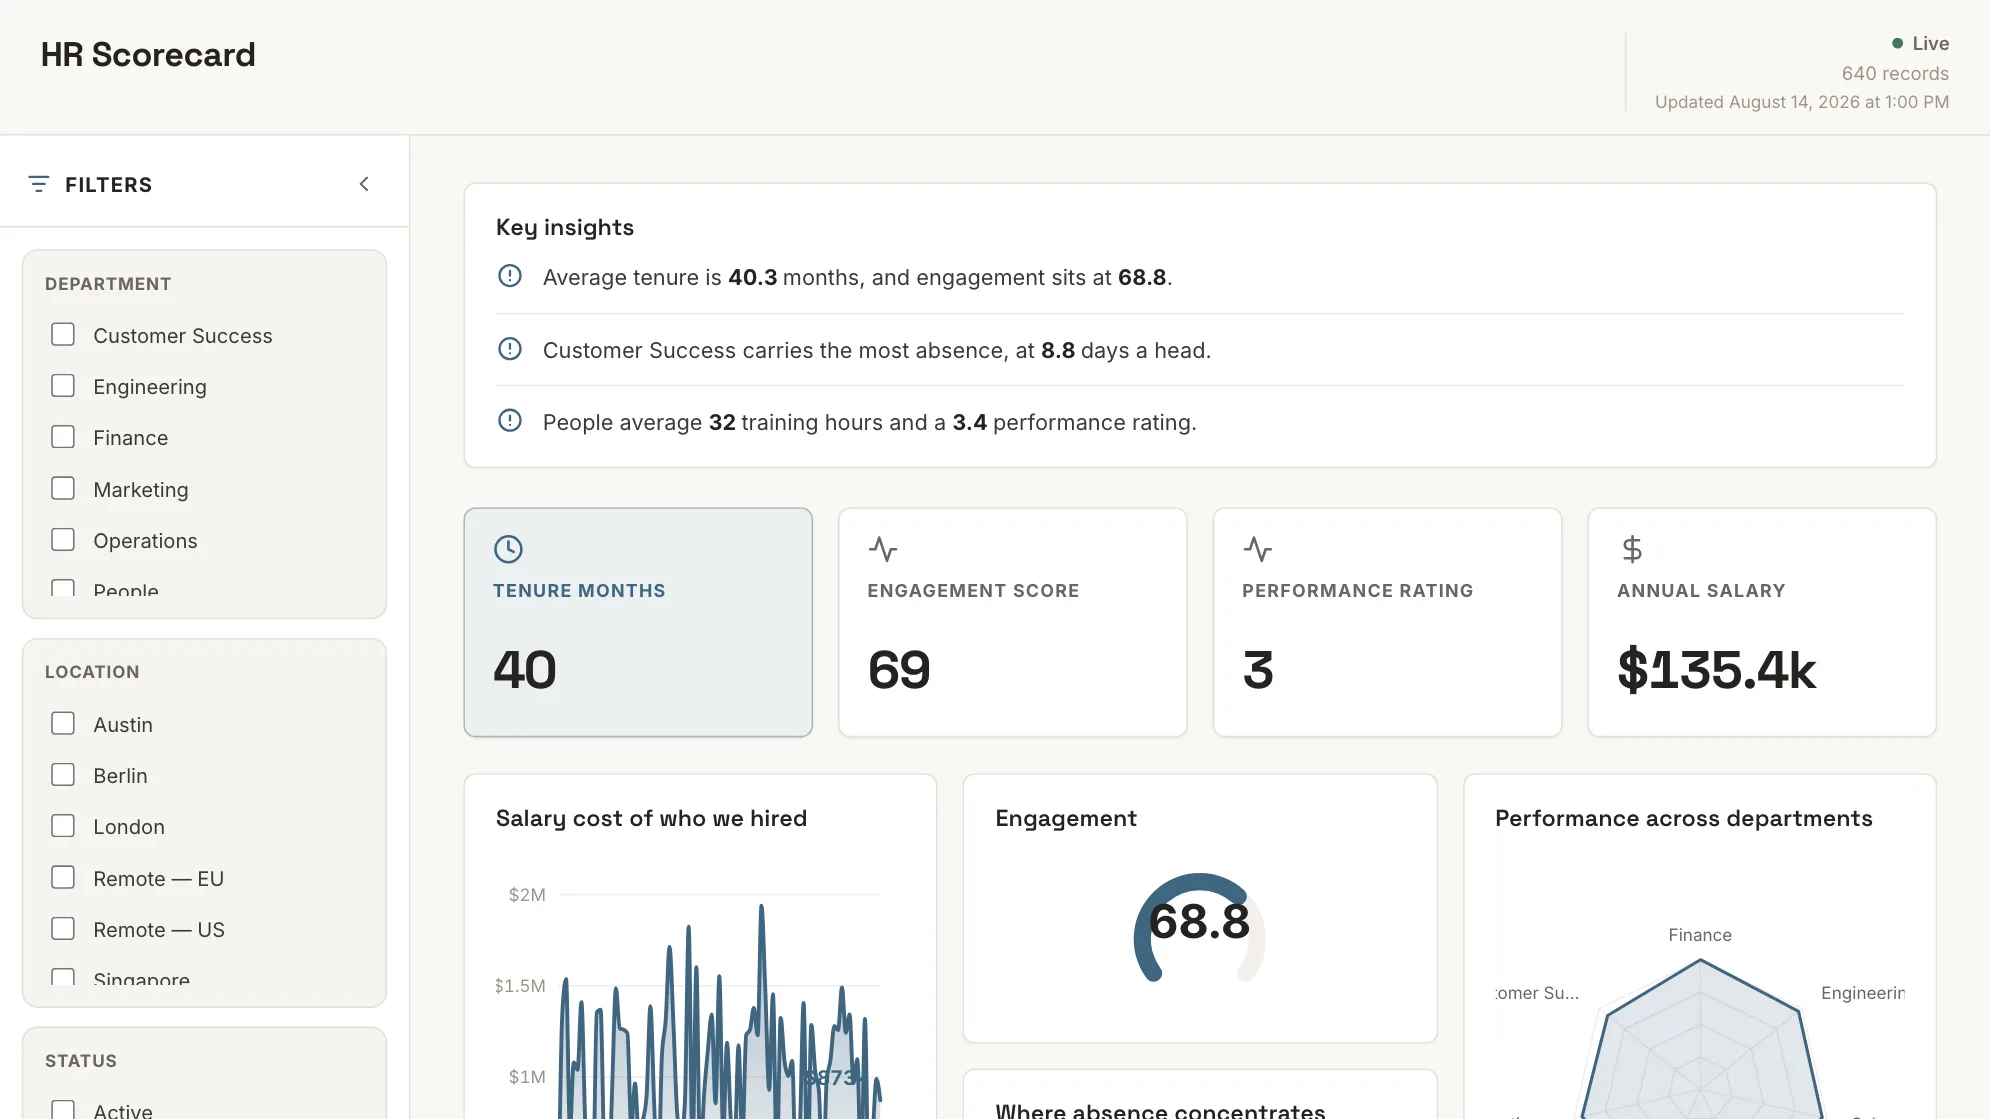Image resolution: width=1990 pixels, height=1119 pixels.
Task: Click the info icon beside Customer Success absence insight
Action: [510, 349]
